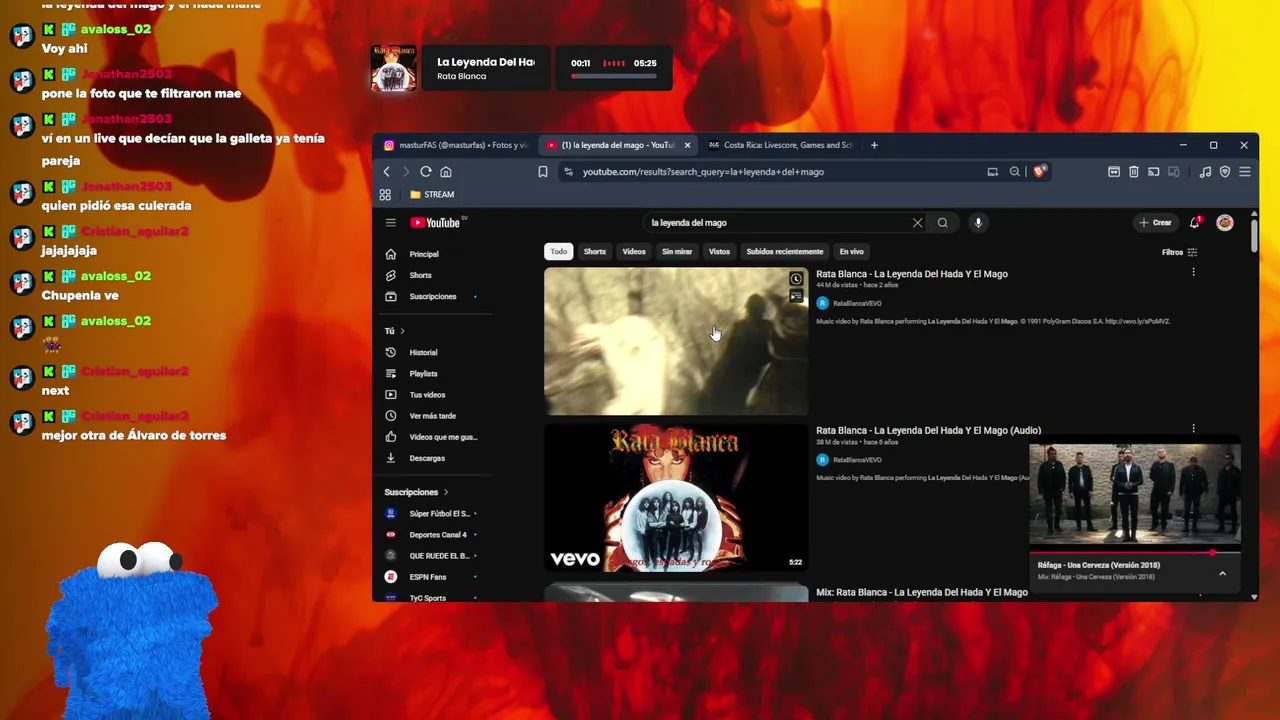Screen dimensions: 1280x720
Task: Open more options for the Audio video result
Action: click(x=1193, y=429)
